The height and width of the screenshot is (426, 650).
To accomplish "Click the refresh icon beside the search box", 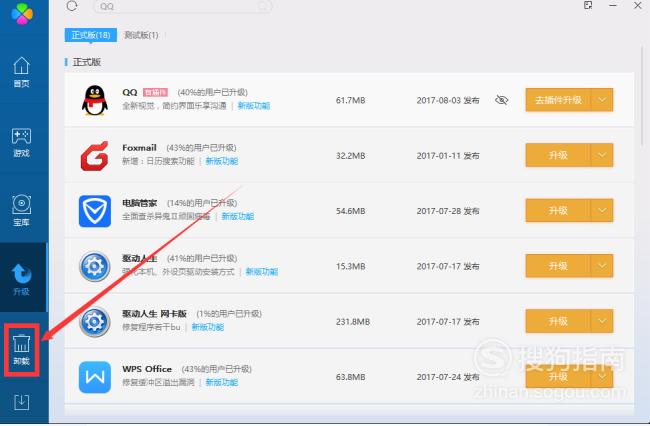I will tap(72, 6).
